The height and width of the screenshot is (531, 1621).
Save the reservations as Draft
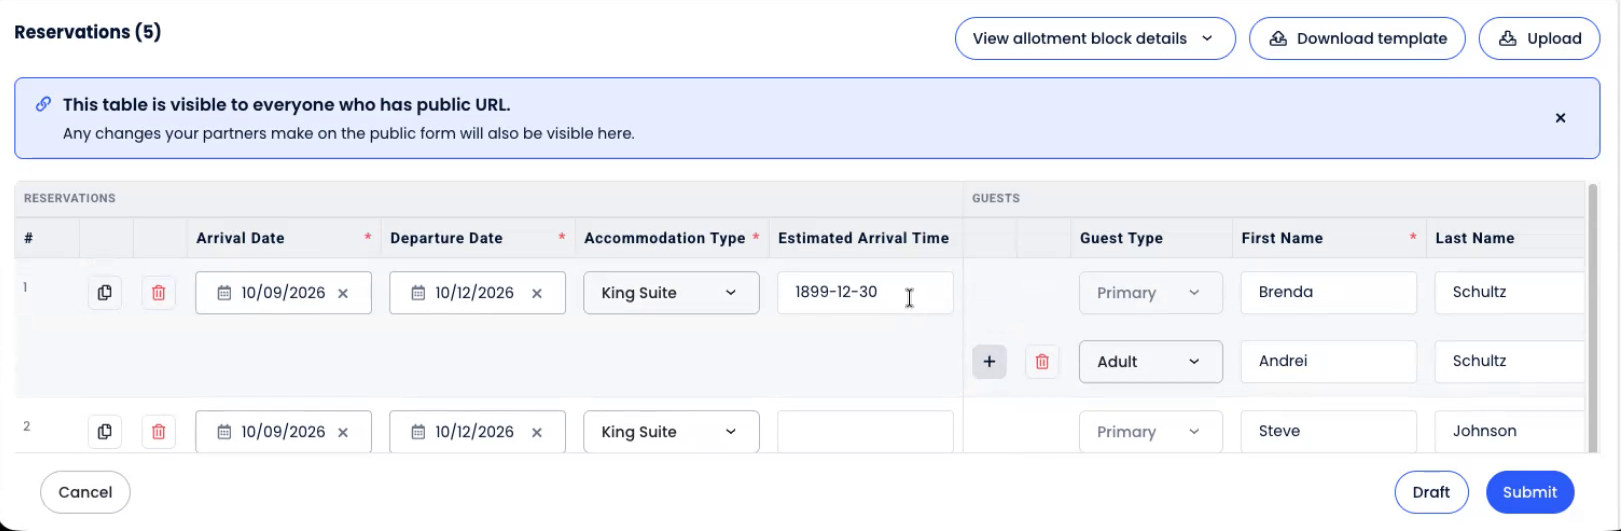pos(1431,492)
